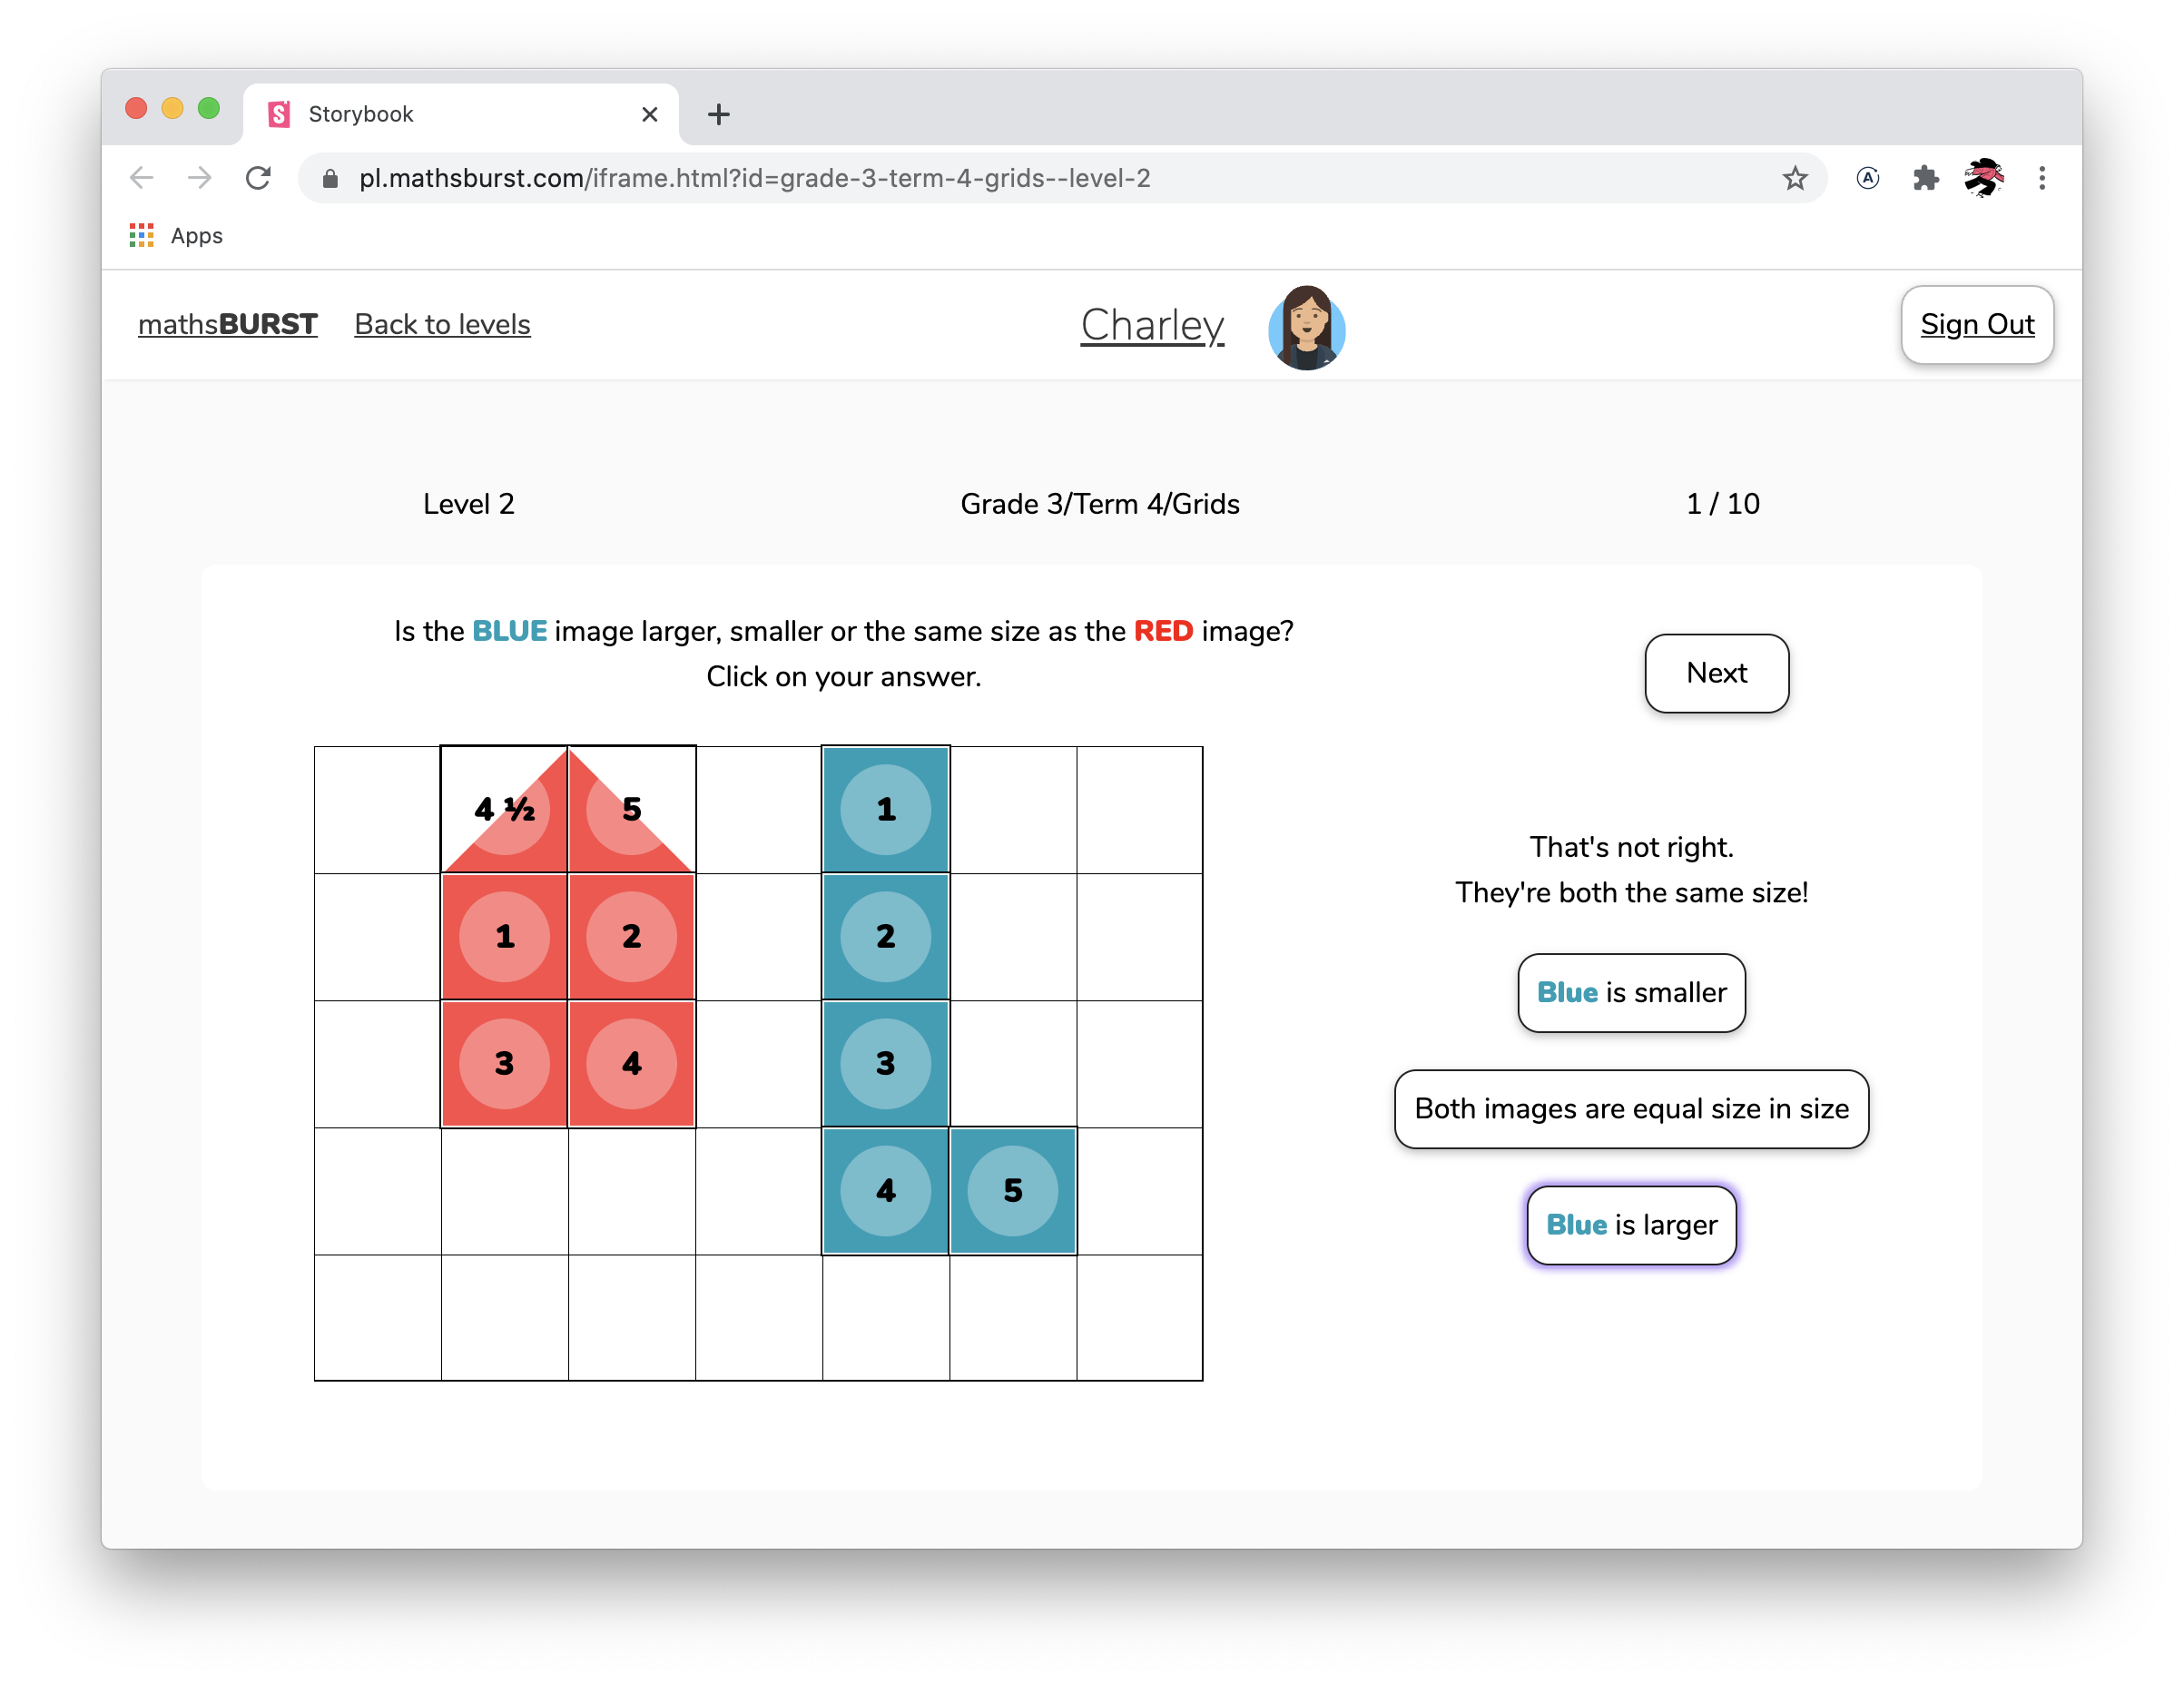This screenshot has height=1683, width=2184.
Task: Click Charley's avatar picture
Action: 1306,327
